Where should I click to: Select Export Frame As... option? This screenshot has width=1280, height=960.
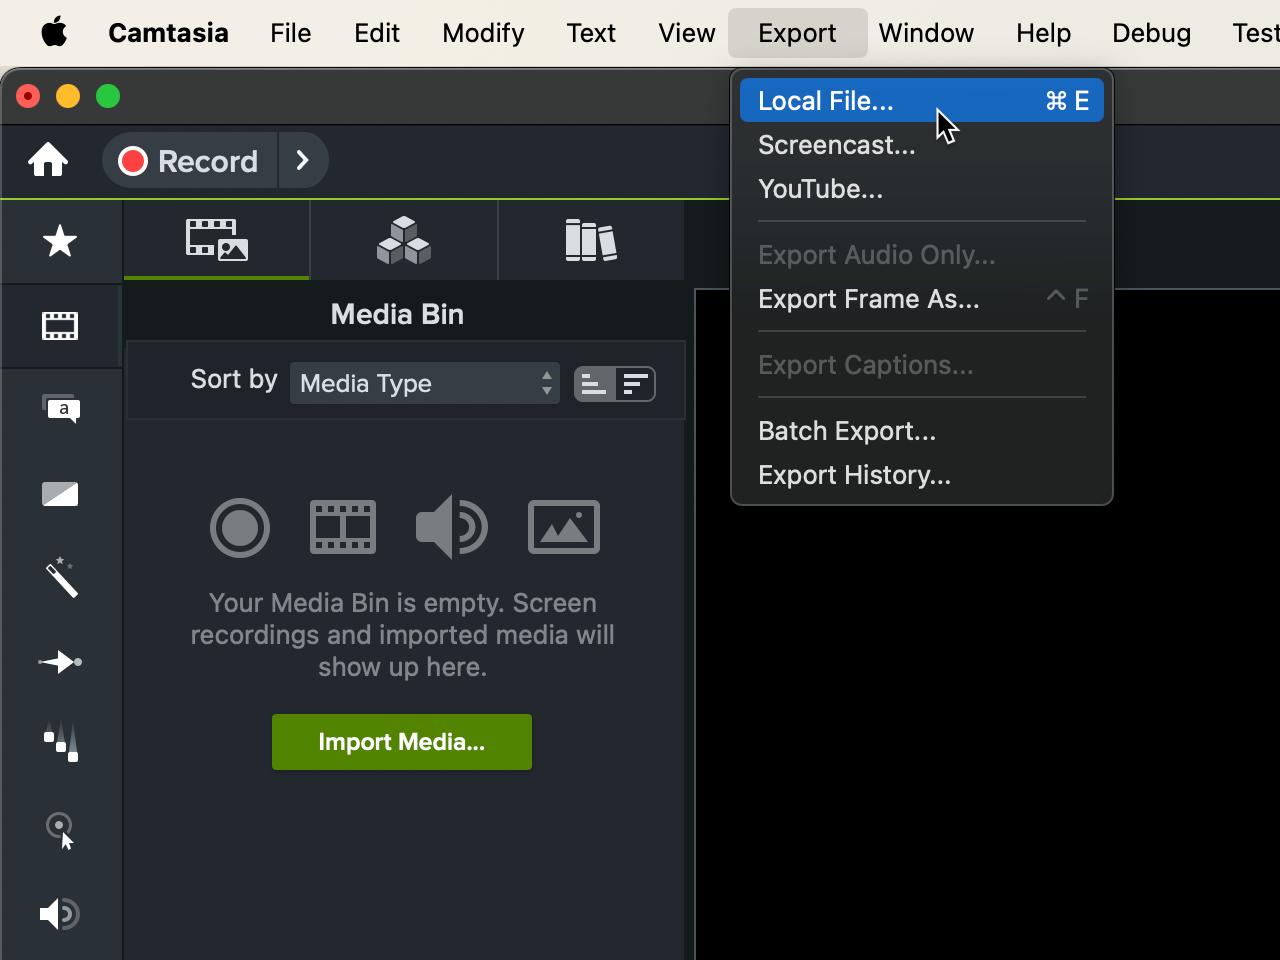pos(868,299)
